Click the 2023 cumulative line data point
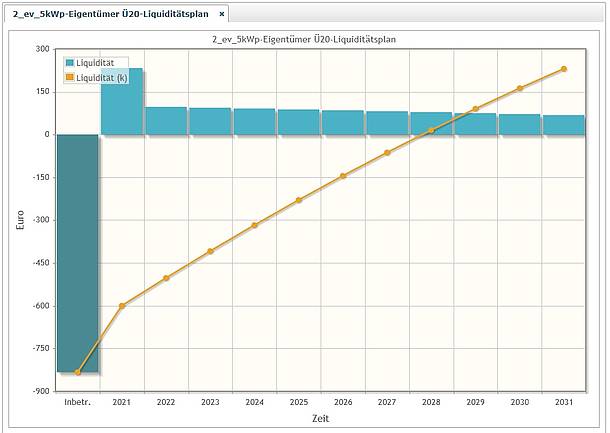Screen dimensions: 610x433 pos(210,251)
